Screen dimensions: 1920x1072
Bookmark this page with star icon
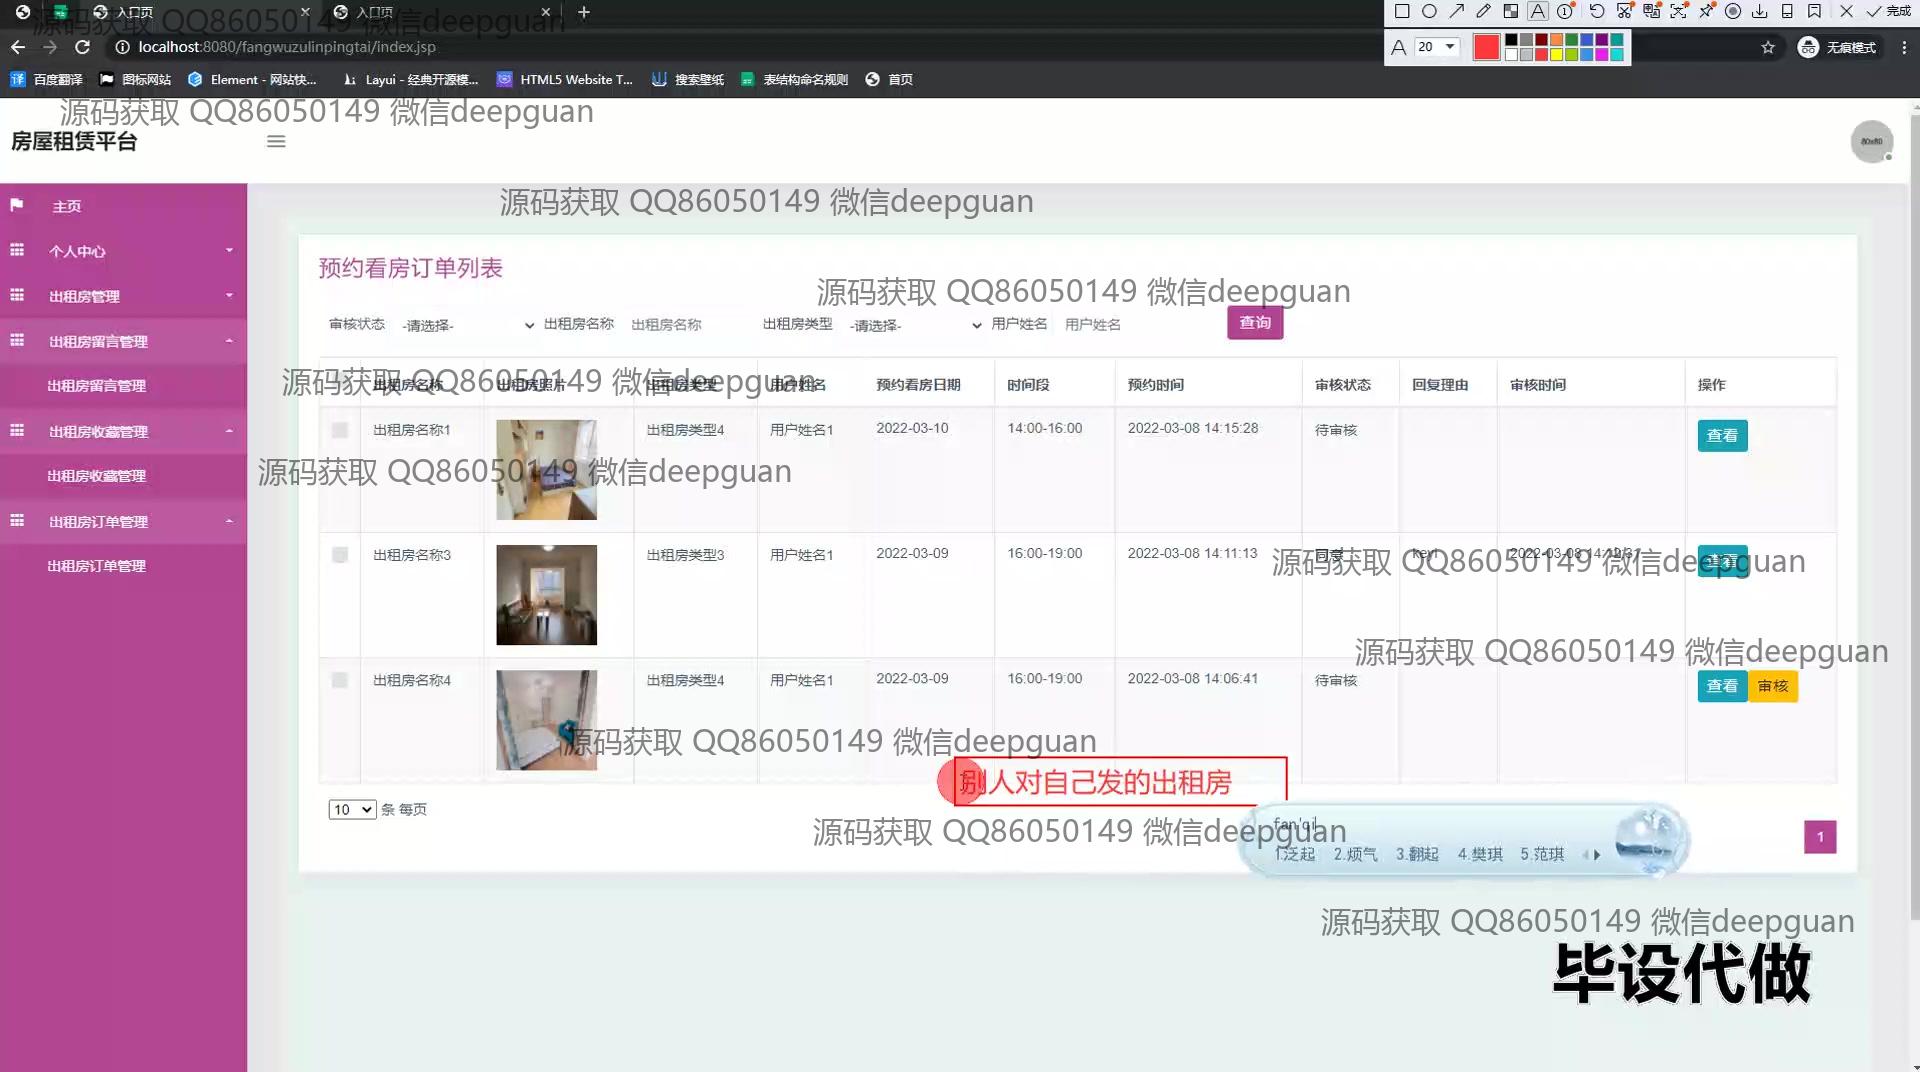pos(1768,47)
